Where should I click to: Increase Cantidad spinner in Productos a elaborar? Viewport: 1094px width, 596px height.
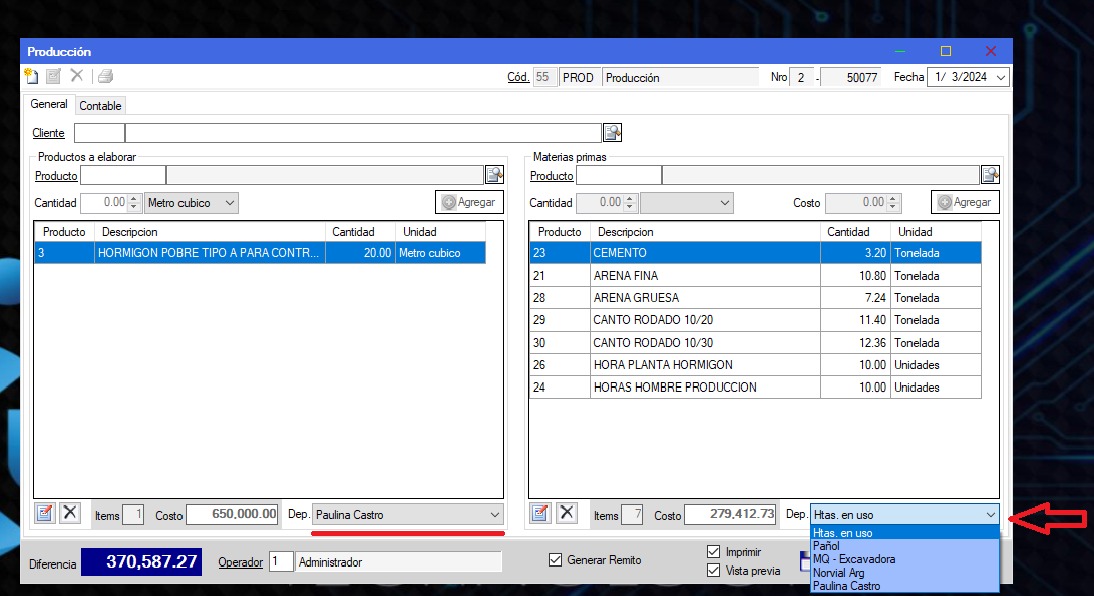pyautogui.click(x=135, y=198)
